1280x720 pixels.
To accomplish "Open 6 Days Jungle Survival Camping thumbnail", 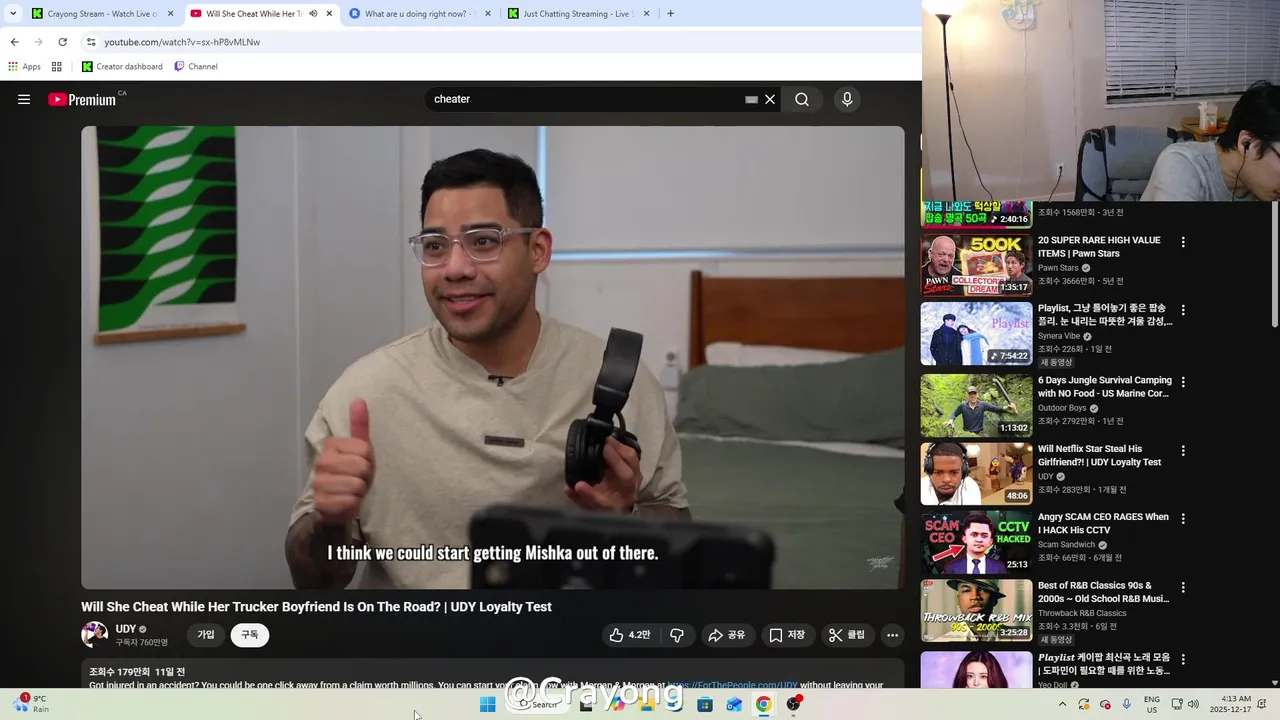I will [x=976, y=405].
